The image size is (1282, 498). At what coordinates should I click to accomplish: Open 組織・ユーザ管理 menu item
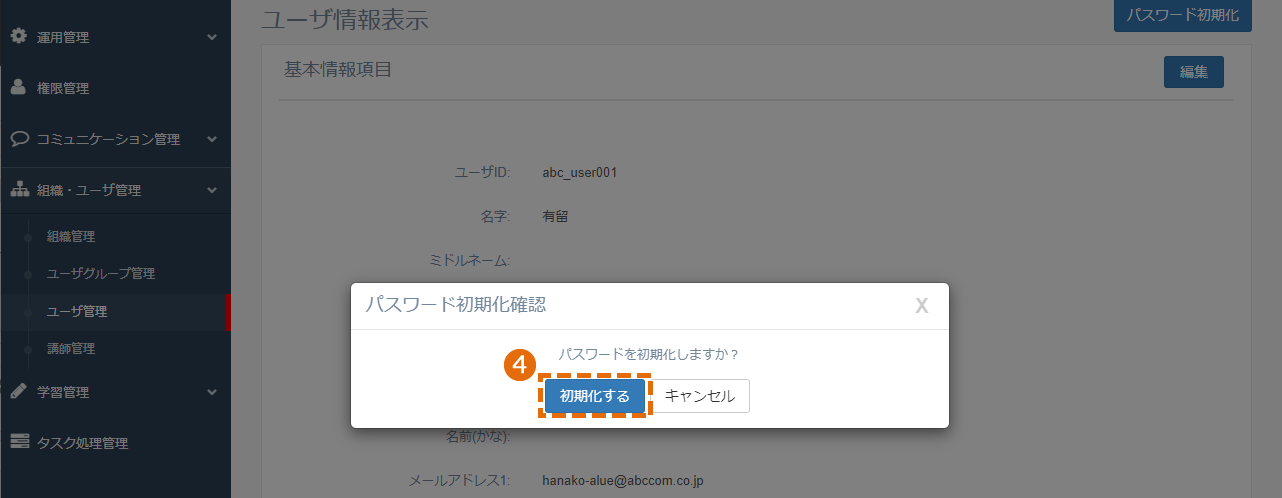pos(115,190)
